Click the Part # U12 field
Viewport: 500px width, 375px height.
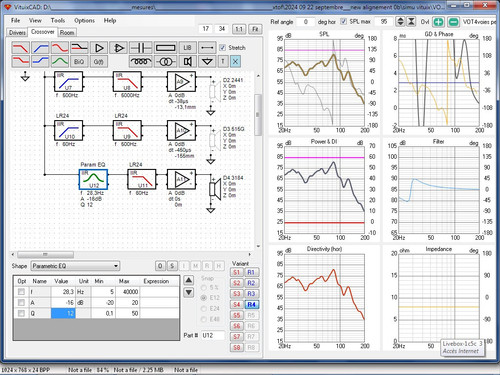(x=213, y=335)
